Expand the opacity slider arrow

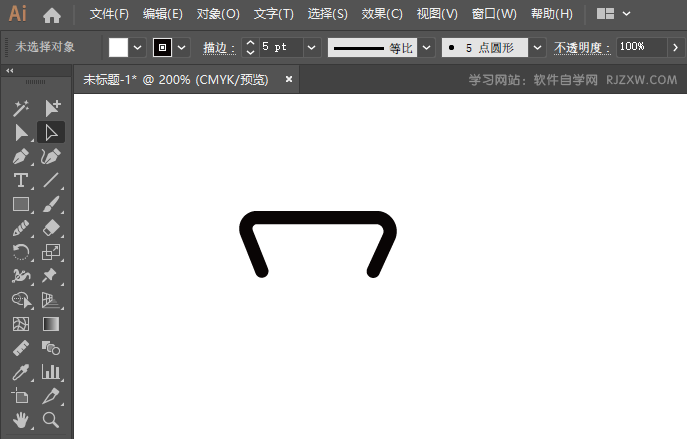[x=675, y=47]
